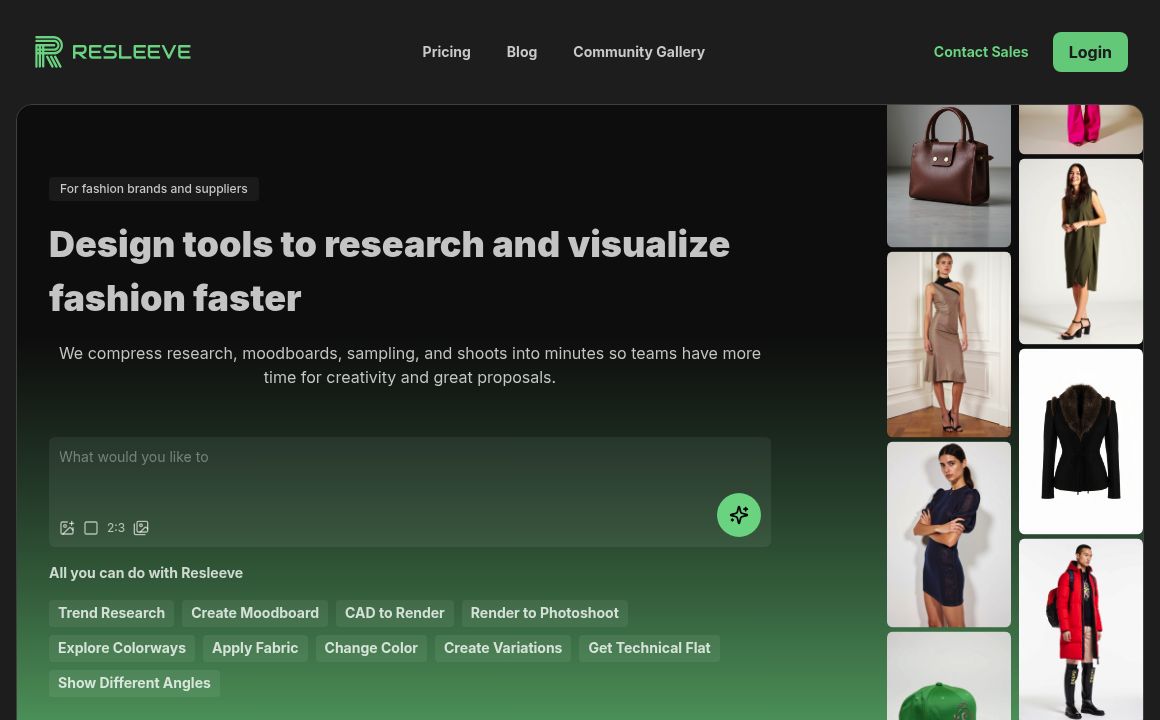Viewport: 1160px width, 720px height.
Task: Open the image gallery stack icon
Action: (x=141, y=528)
